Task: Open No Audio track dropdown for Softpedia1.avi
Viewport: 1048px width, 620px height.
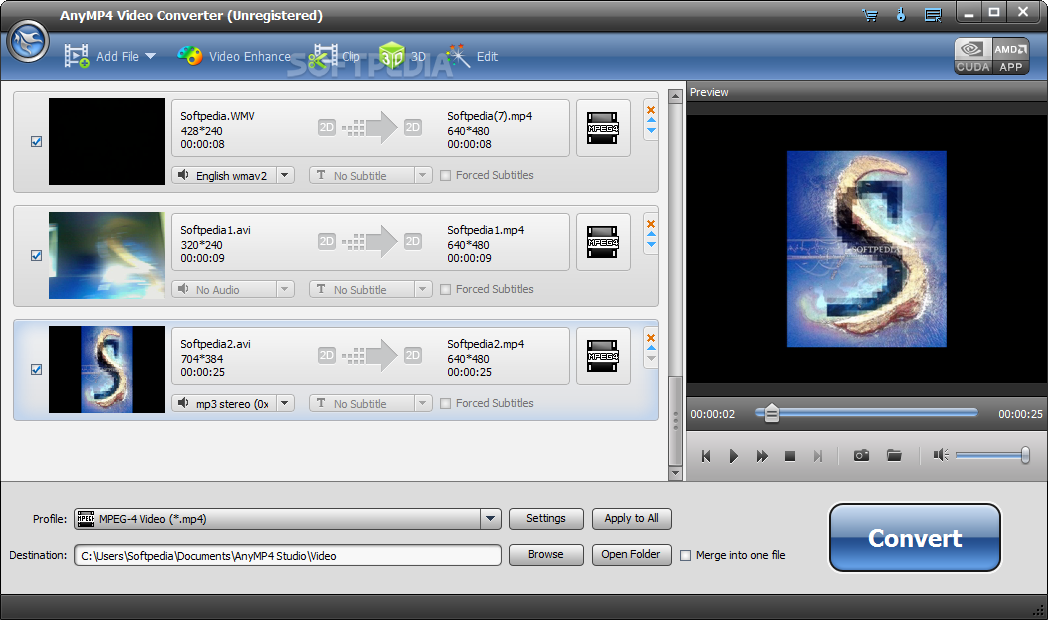Action: point(285,289)
